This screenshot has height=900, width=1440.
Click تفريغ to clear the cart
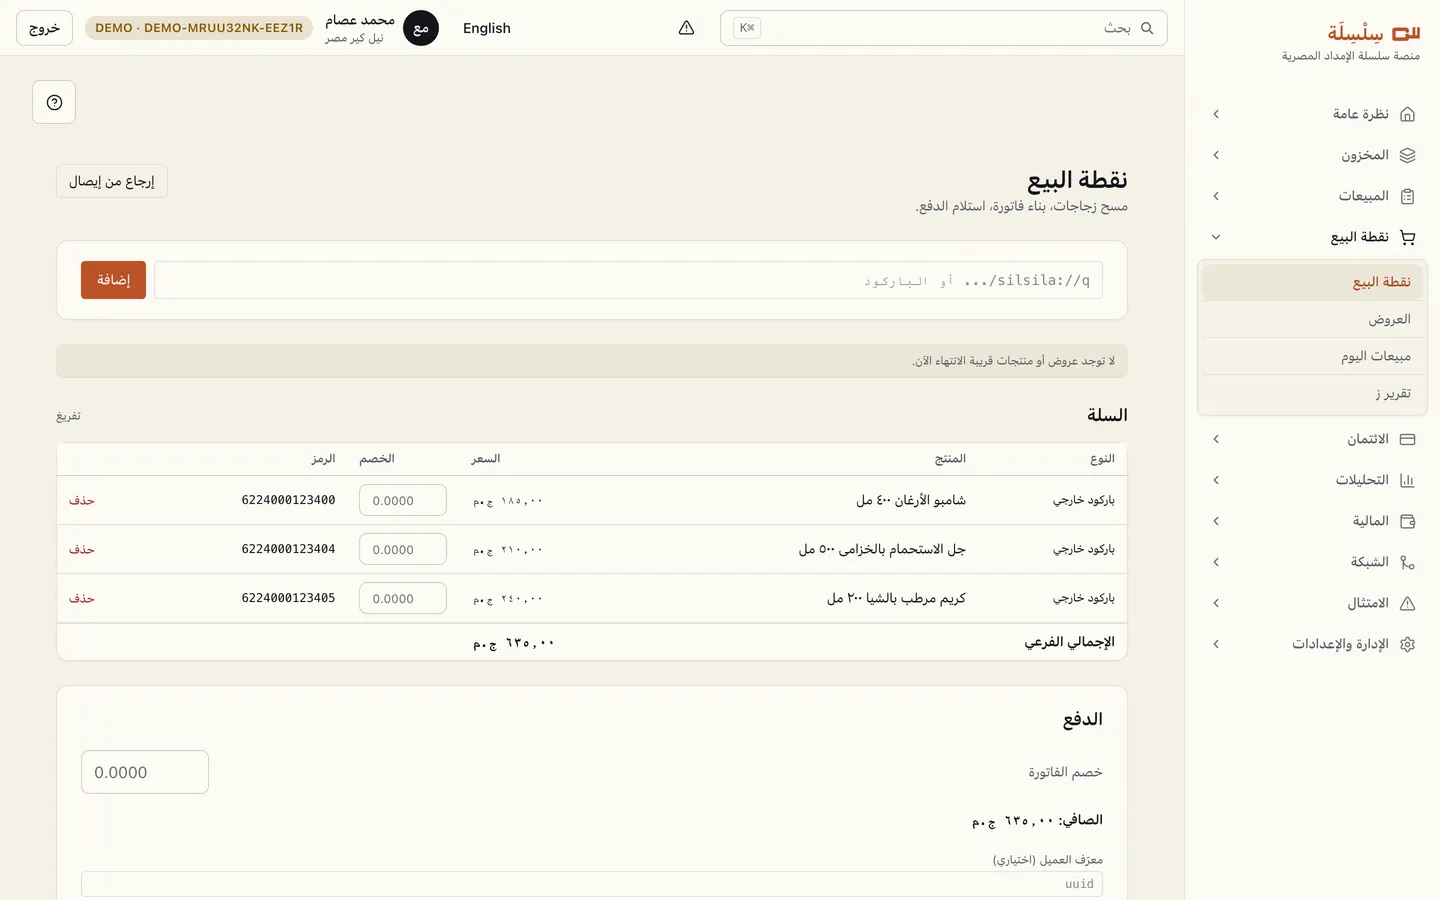pos(68,416)
